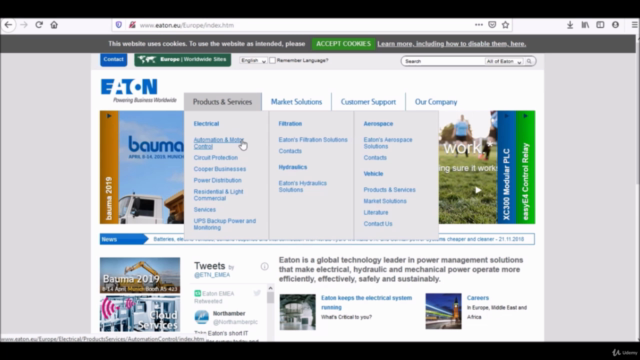Open Eaton's Hydraulics Solutions link

(302, 187)
